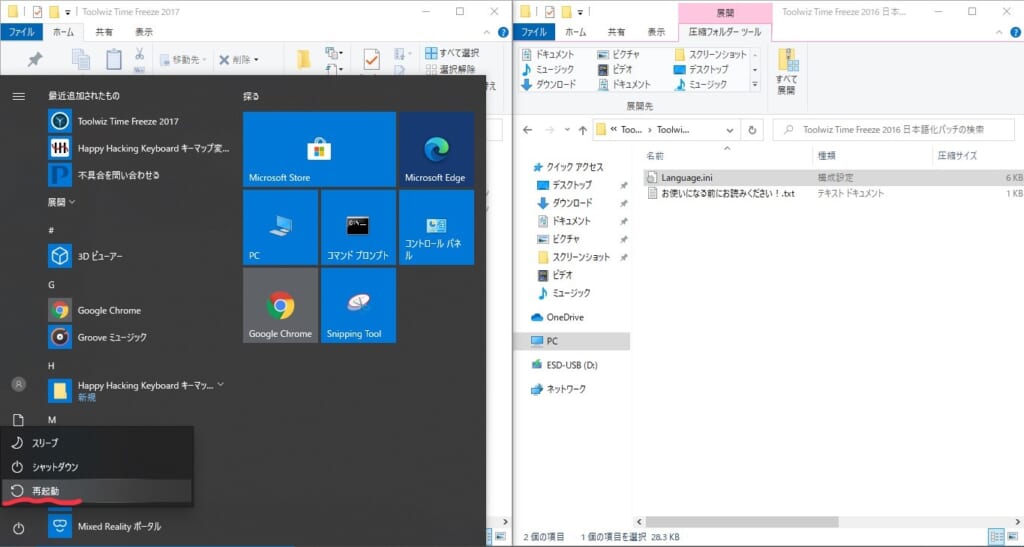Click the refresh button in right Explorer
The image size is (1024, 547).
752,130
